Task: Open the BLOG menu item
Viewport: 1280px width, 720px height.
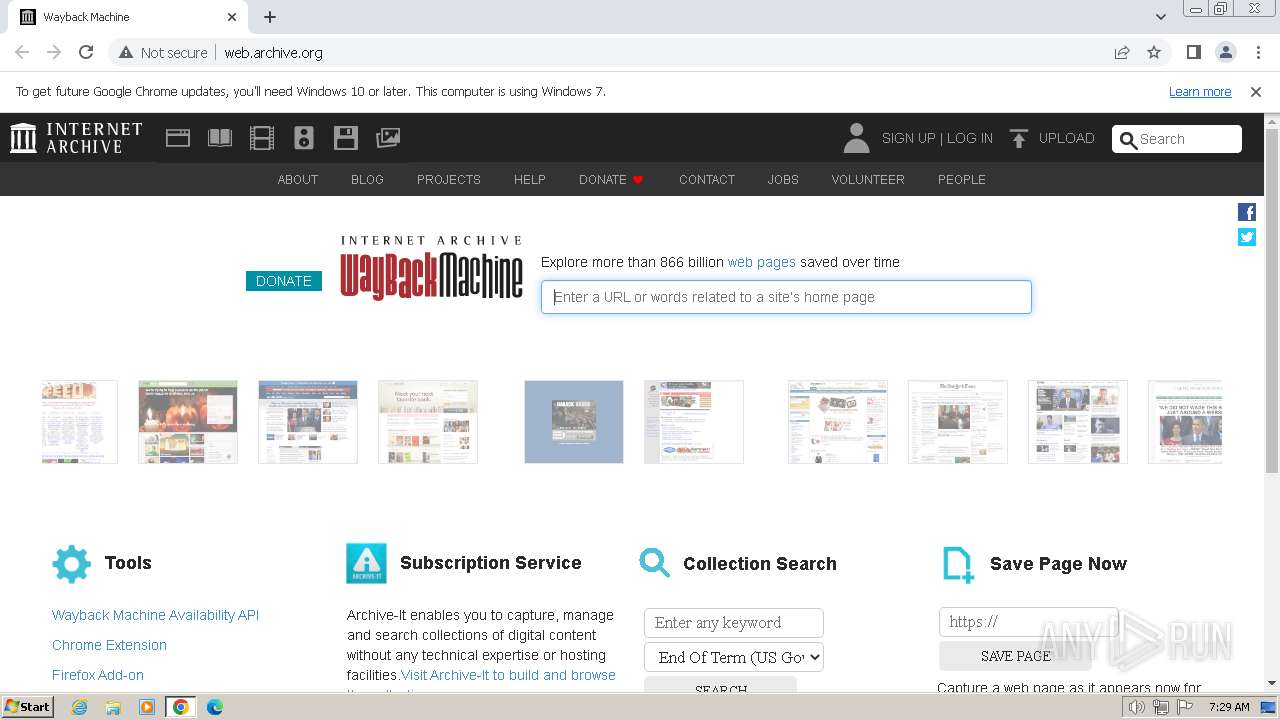Action: click(x=367, y=179)
